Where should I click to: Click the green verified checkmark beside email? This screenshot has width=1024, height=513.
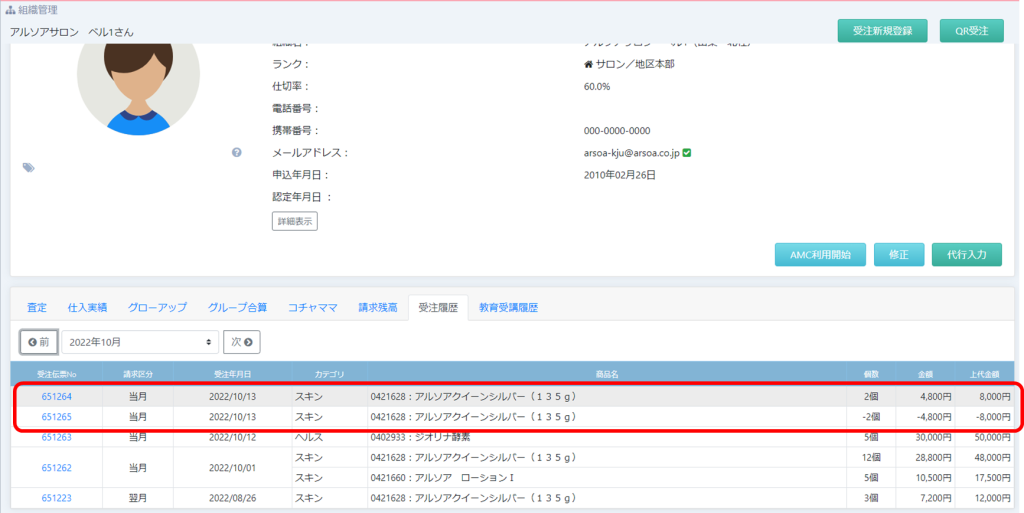coord(687,153)
